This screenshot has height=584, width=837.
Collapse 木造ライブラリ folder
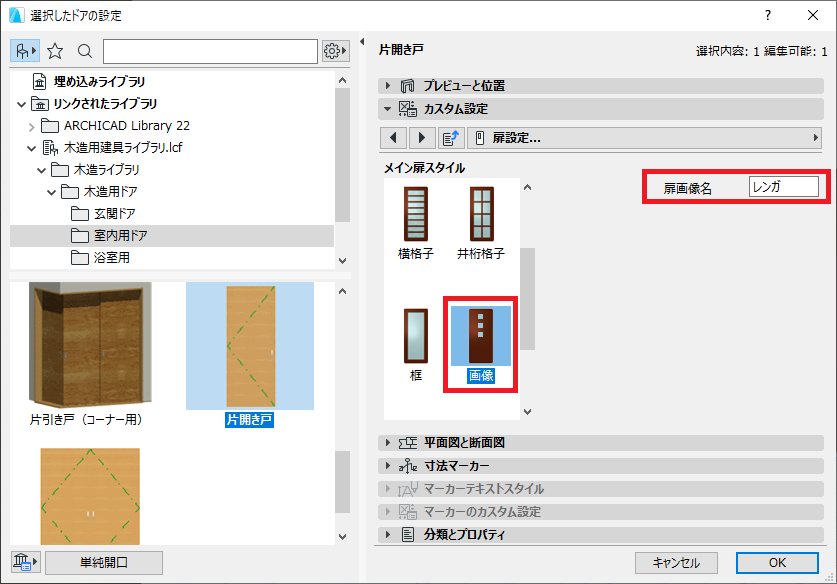pos(41,170)
